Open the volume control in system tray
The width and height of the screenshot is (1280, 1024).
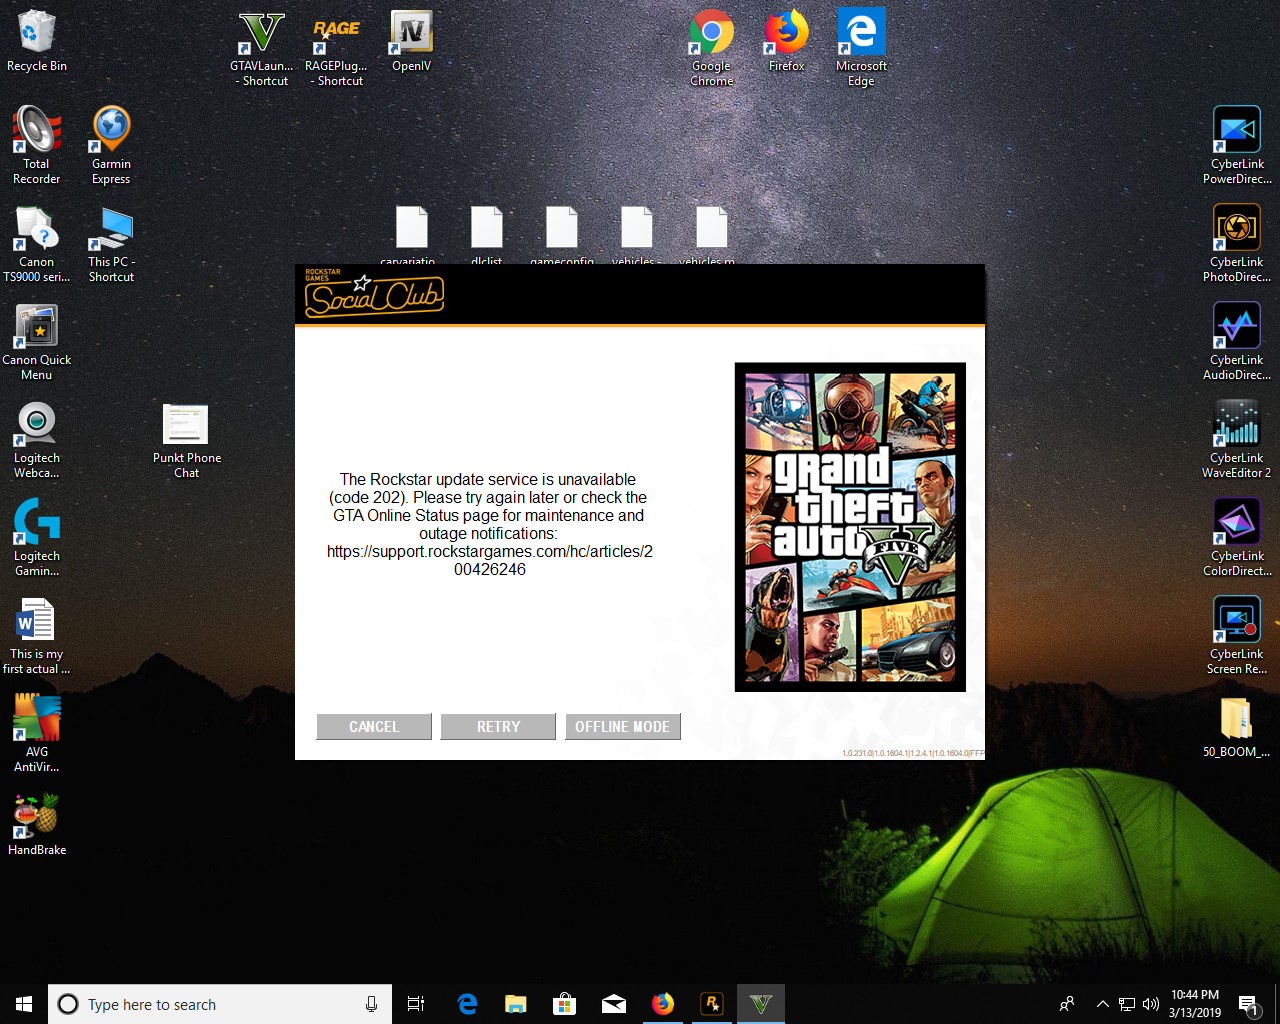pyautogui.click(x=1151, y=1004)
